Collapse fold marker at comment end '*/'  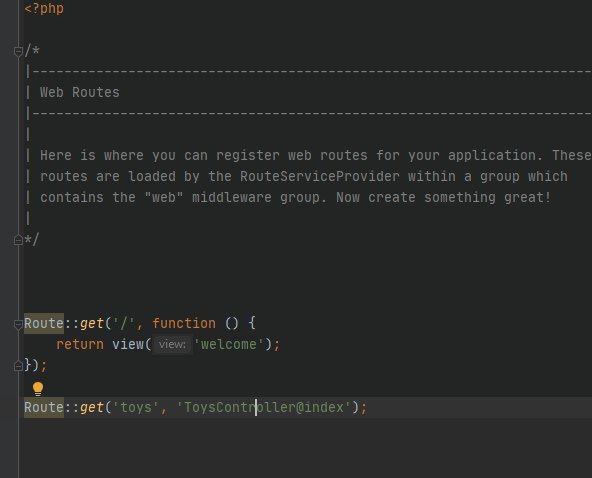tap(18, 240)
